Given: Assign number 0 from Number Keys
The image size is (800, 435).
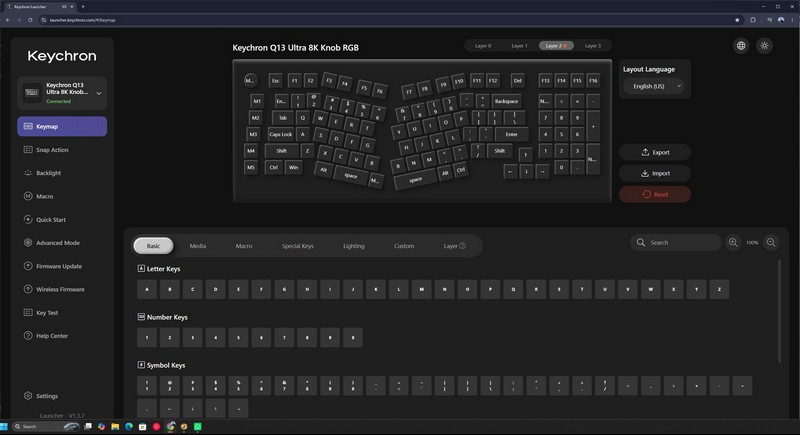Looking at the screenshot, I should (353, 338).
